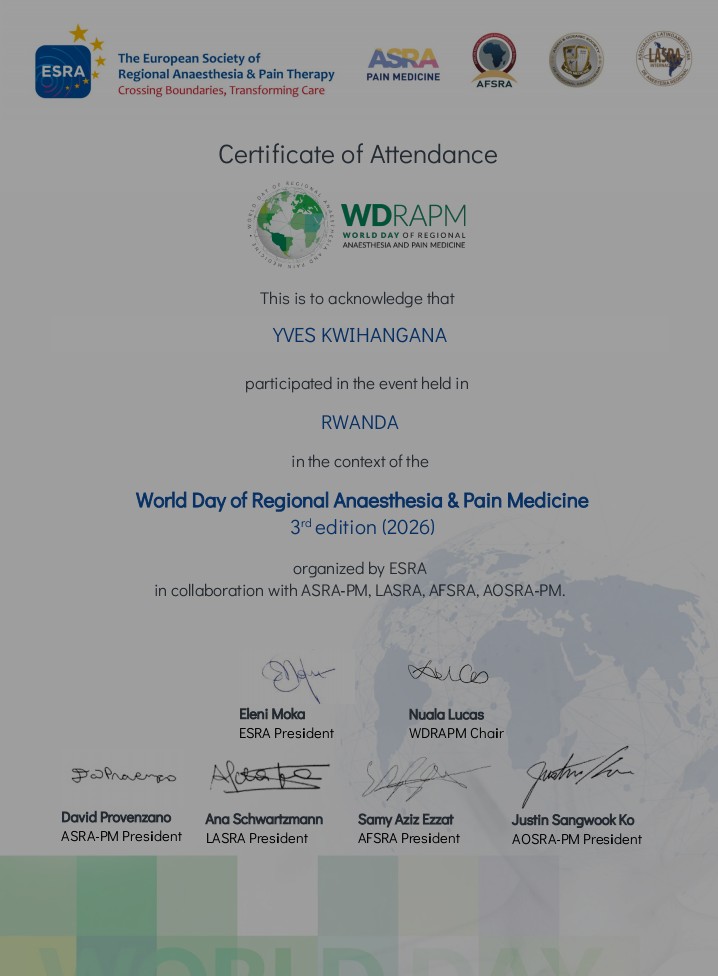Click 'in collaboration with ASRA-PM, LASRA' line
This screenshot has width=718, height=976.
[360, 591]
